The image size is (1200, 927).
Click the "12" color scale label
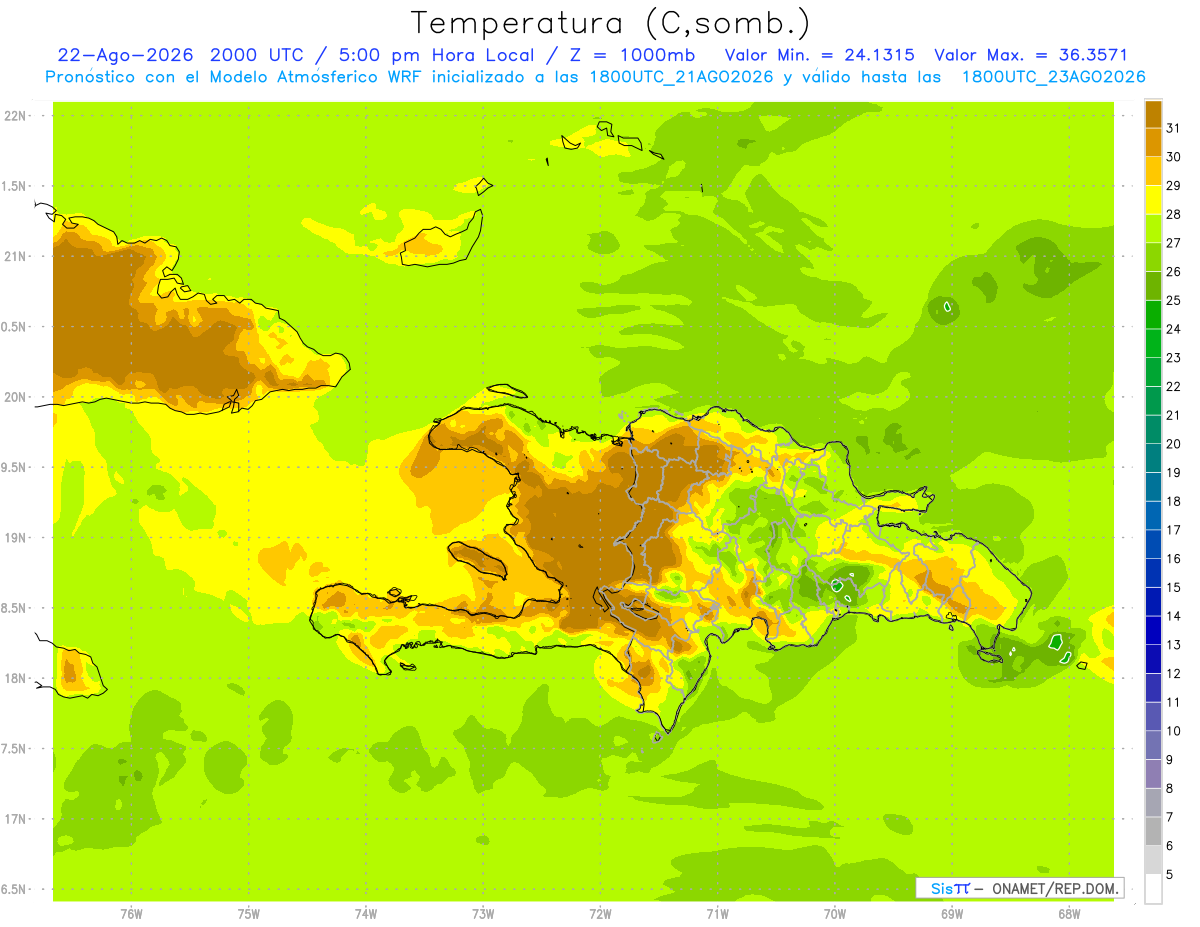coord(1174,673)
